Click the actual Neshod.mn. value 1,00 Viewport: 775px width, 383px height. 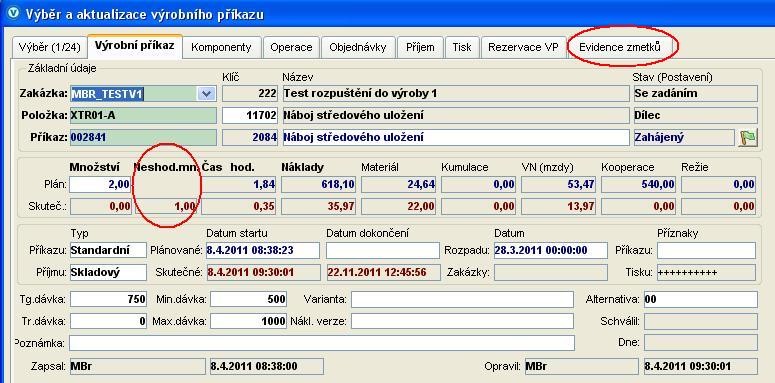click(x=166, y=207)
